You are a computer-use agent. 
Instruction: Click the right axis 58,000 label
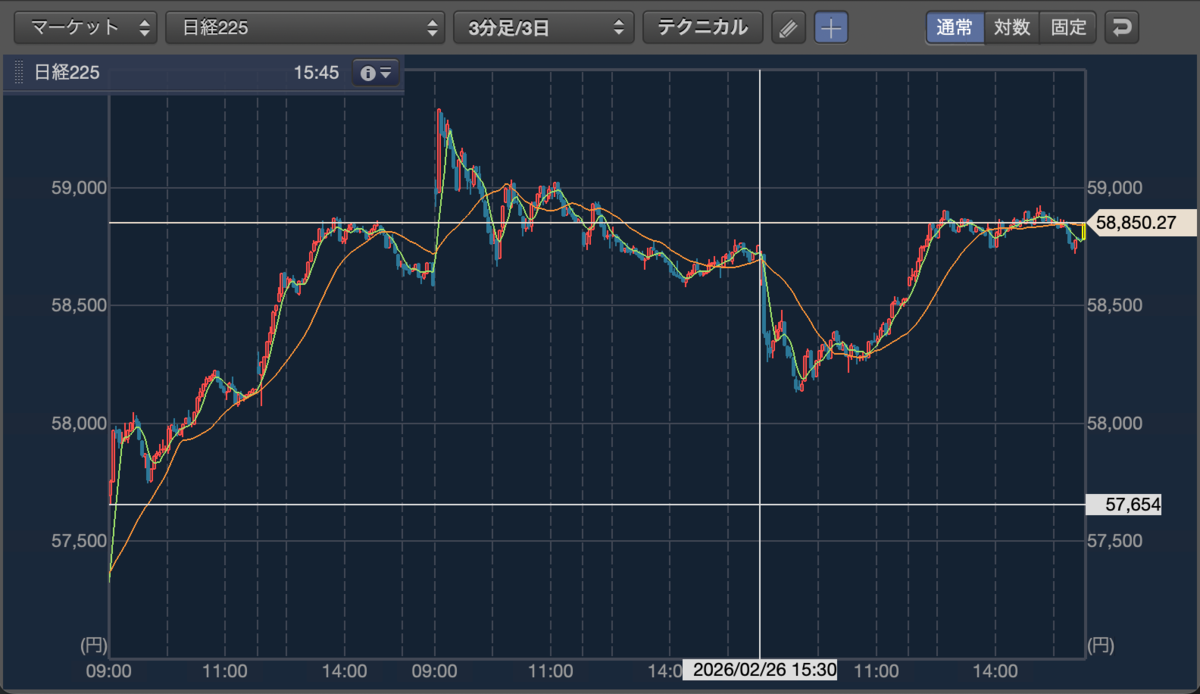pos(1115,424)
